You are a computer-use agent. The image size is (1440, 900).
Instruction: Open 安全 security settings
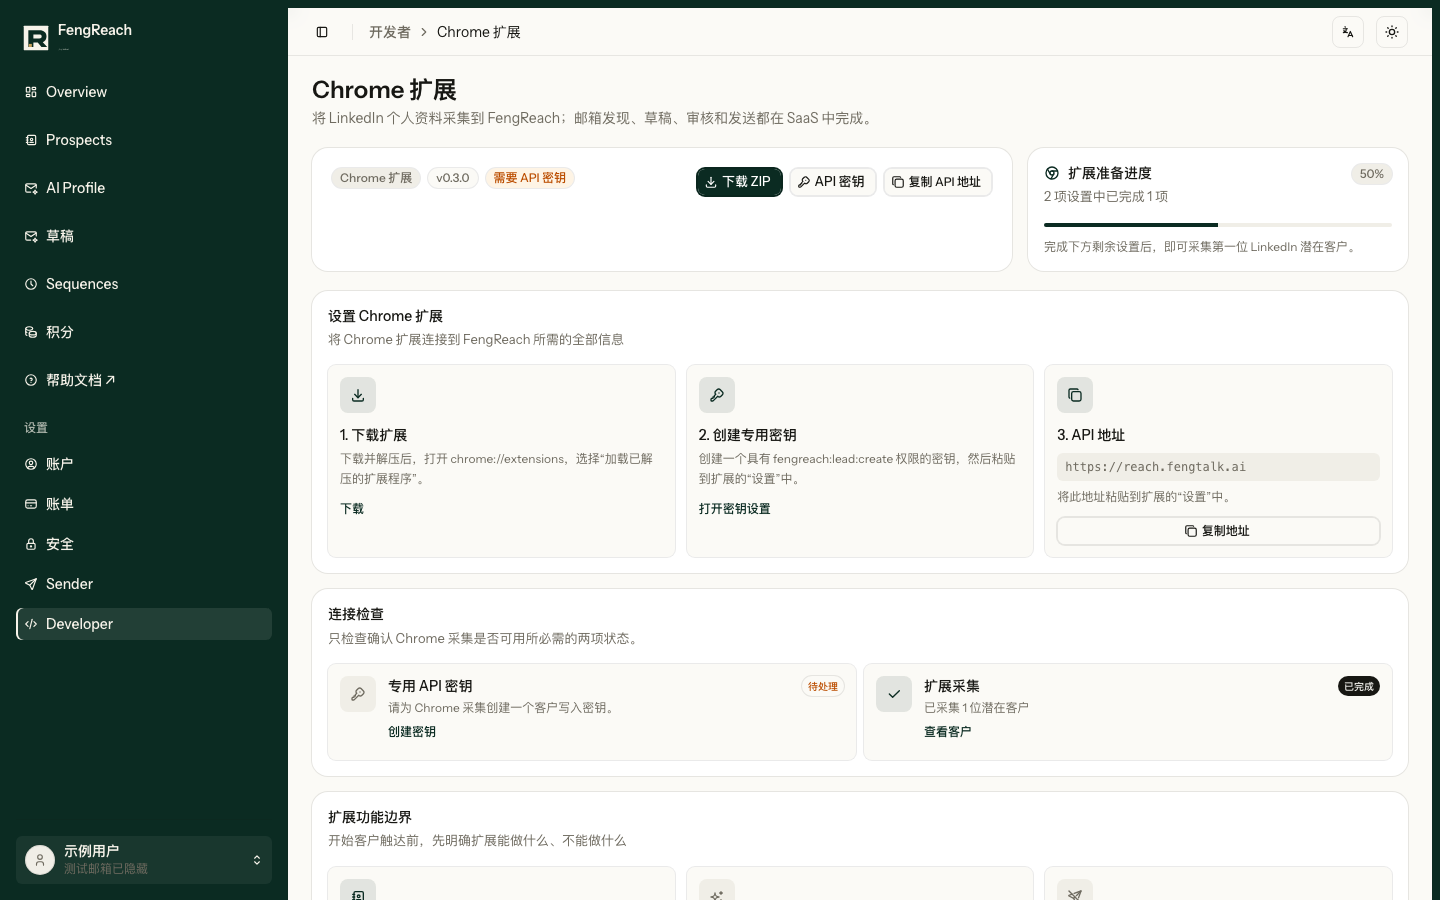(x=144, y=544)
